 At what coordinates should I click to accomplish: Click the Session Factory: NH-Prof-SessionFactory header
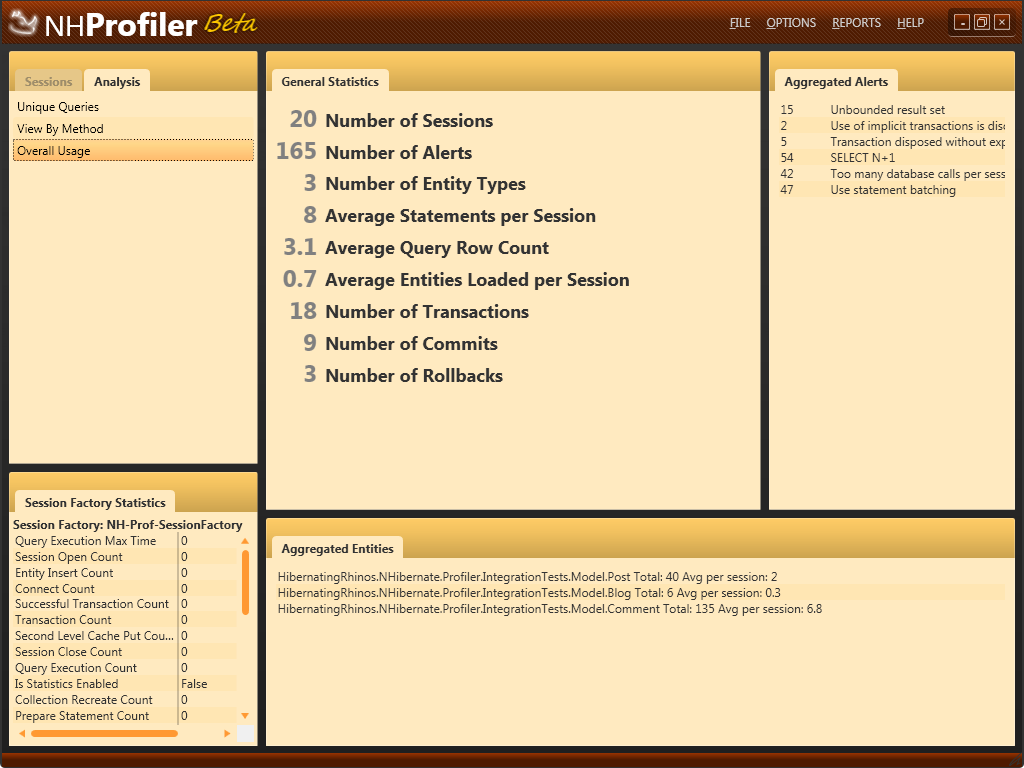click(127, 524)
